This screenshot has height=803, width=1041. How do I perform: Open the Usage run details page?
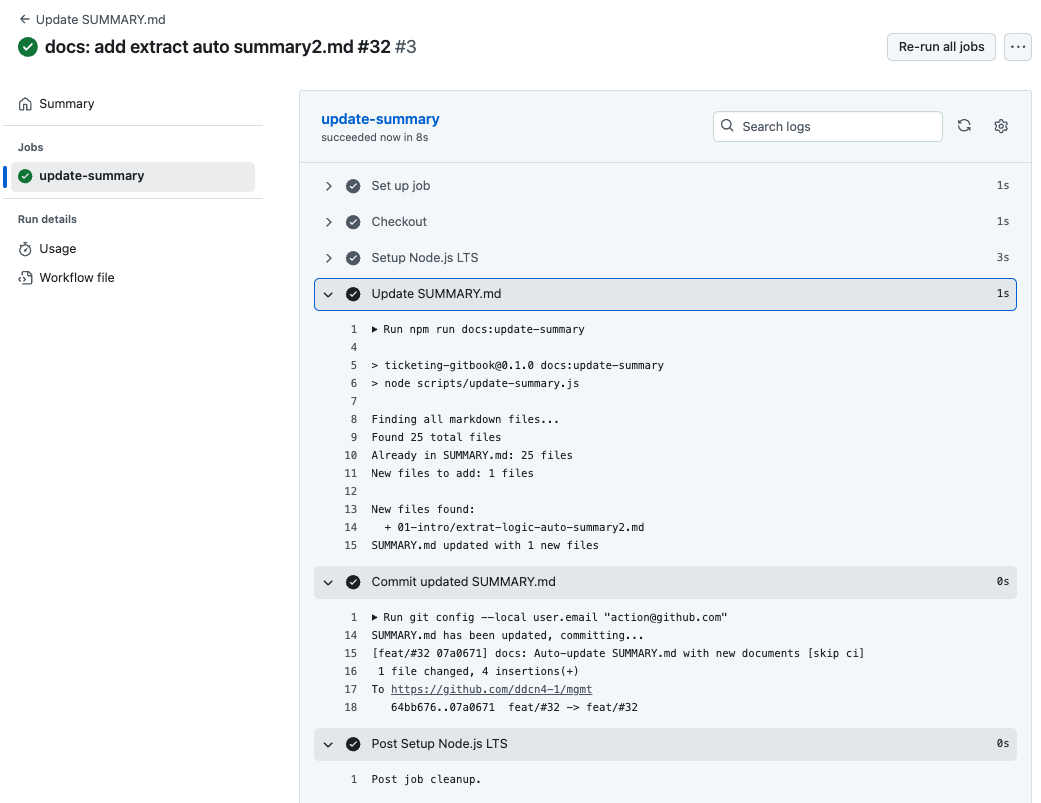click(58, 249)
